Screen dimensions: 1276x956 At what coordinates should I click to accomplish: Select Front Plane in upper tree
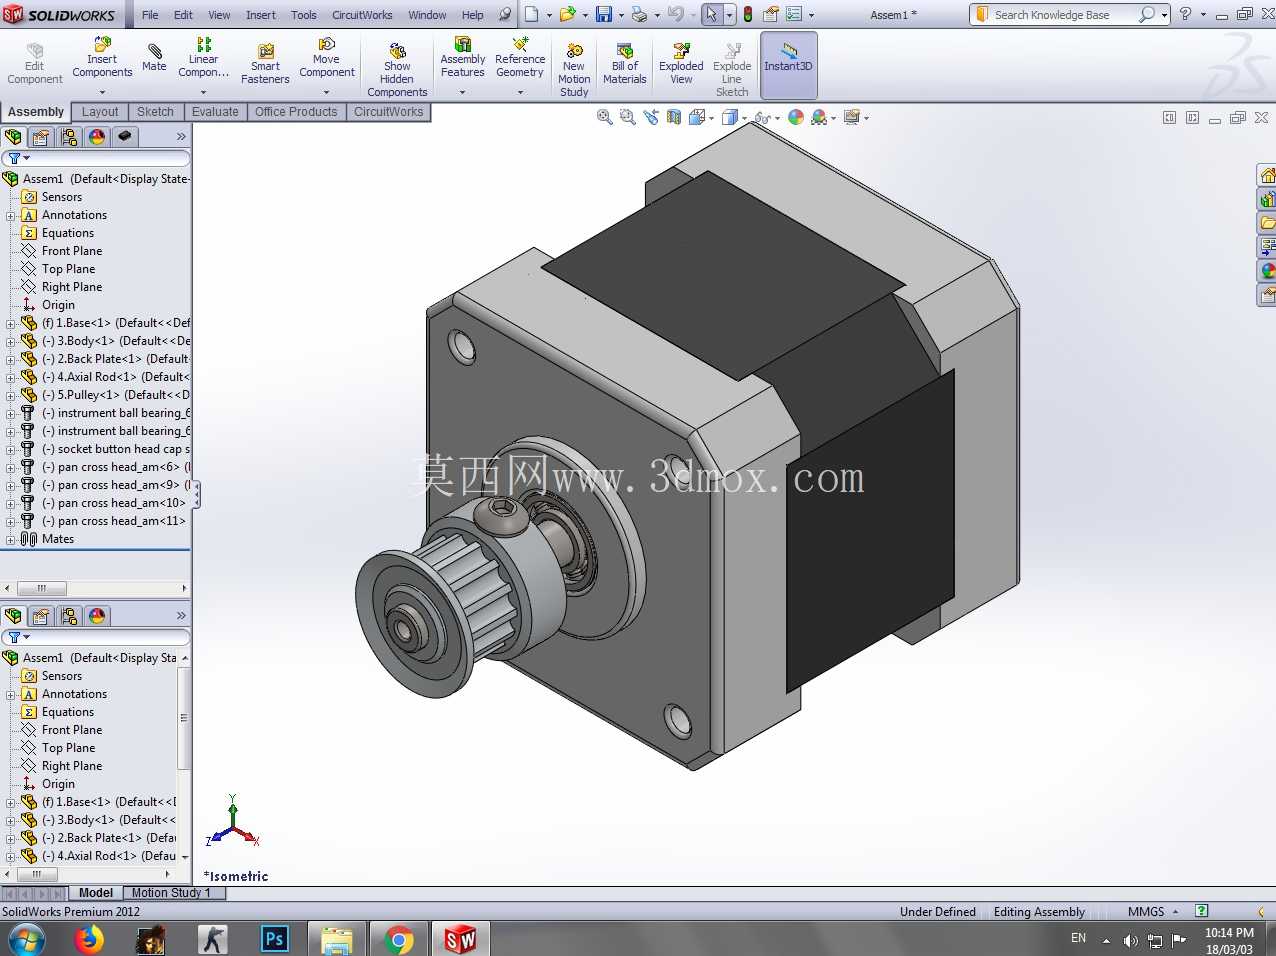pyautogui.click(x=72, y=251)
